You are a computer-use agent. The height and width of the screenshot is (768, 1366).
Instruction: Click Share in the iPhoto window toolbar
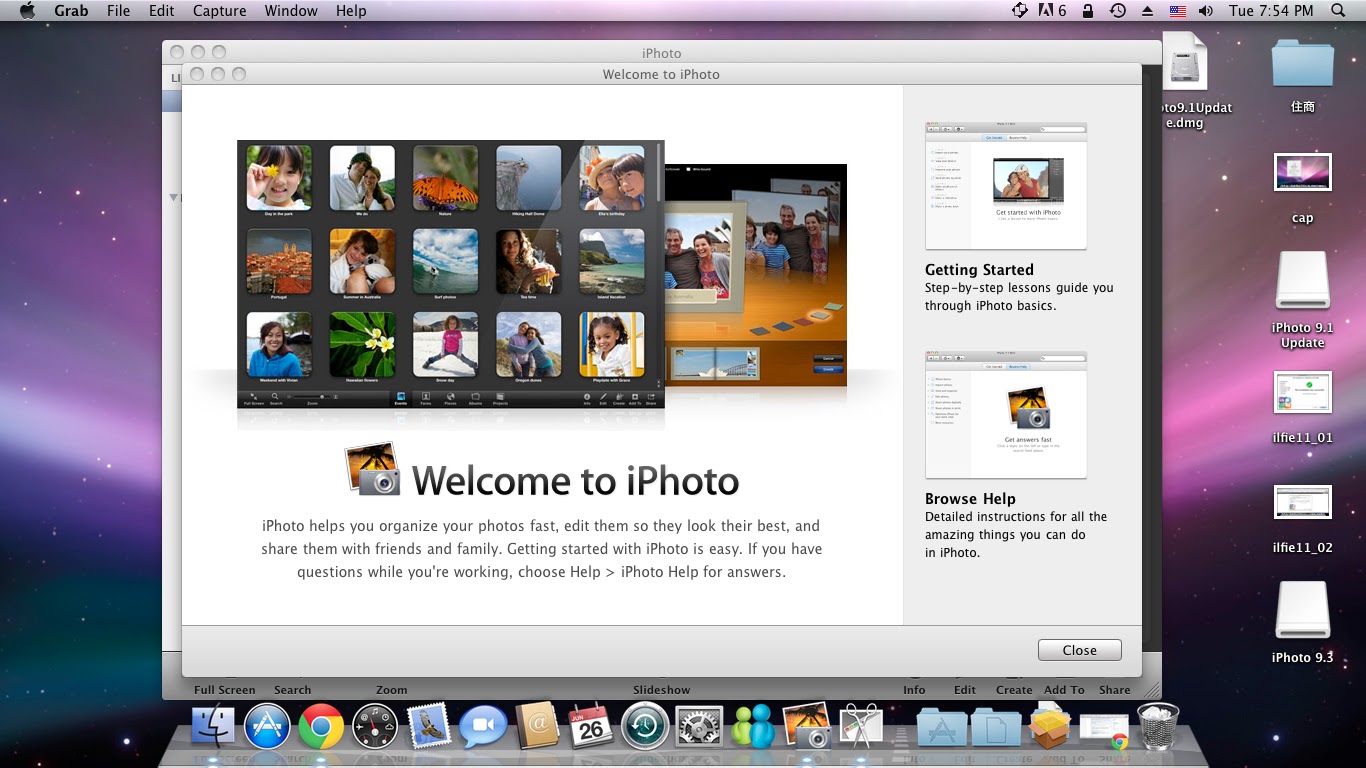point(1114,690)
